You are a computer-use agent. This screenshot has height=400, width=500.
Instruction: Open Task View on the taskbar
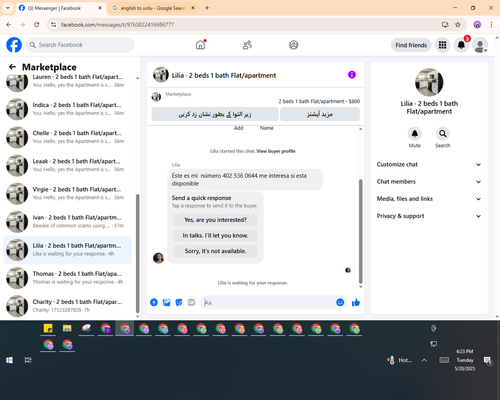point(28,360)
